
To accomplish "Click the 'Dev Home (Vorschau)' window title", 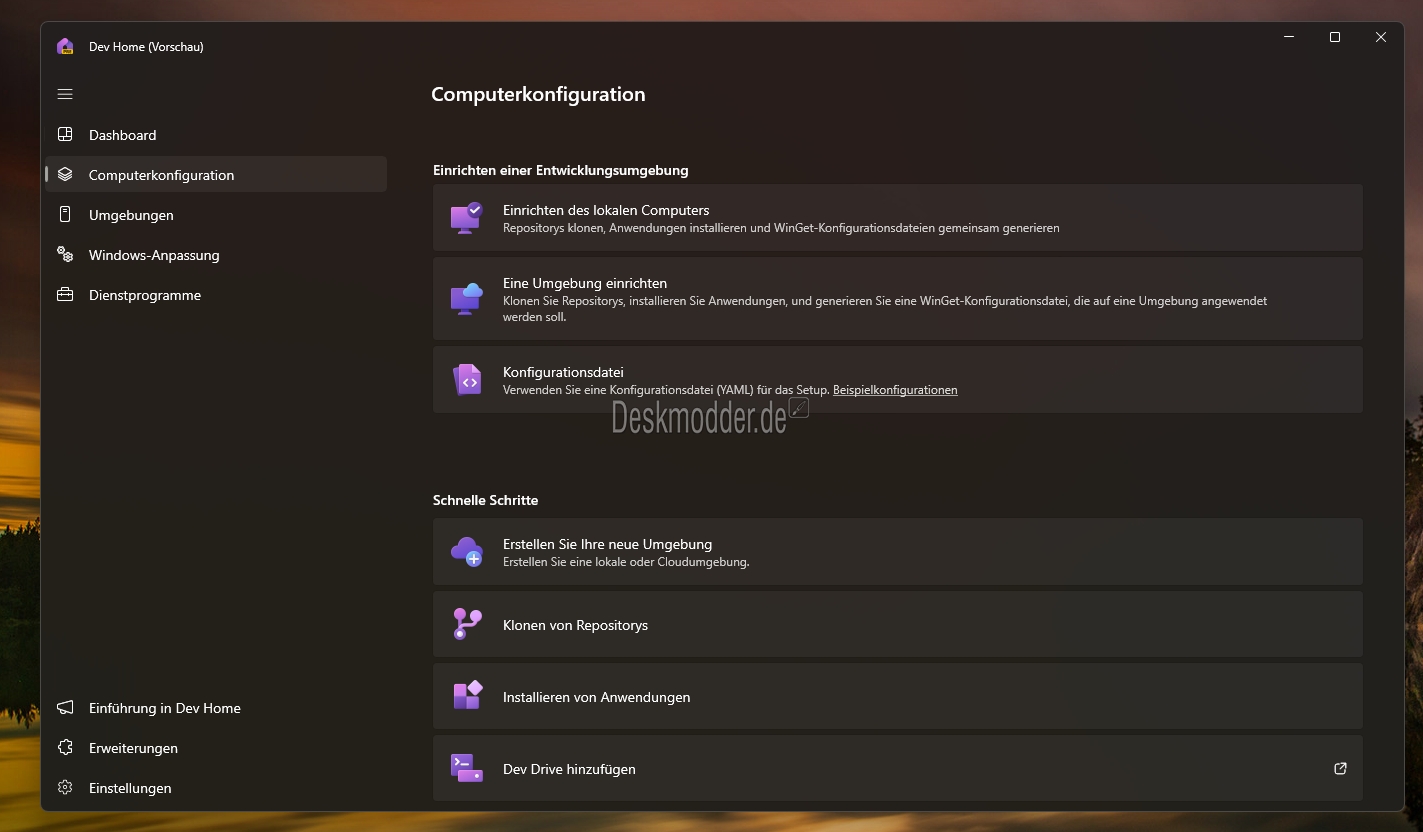I will click(146, 47).
